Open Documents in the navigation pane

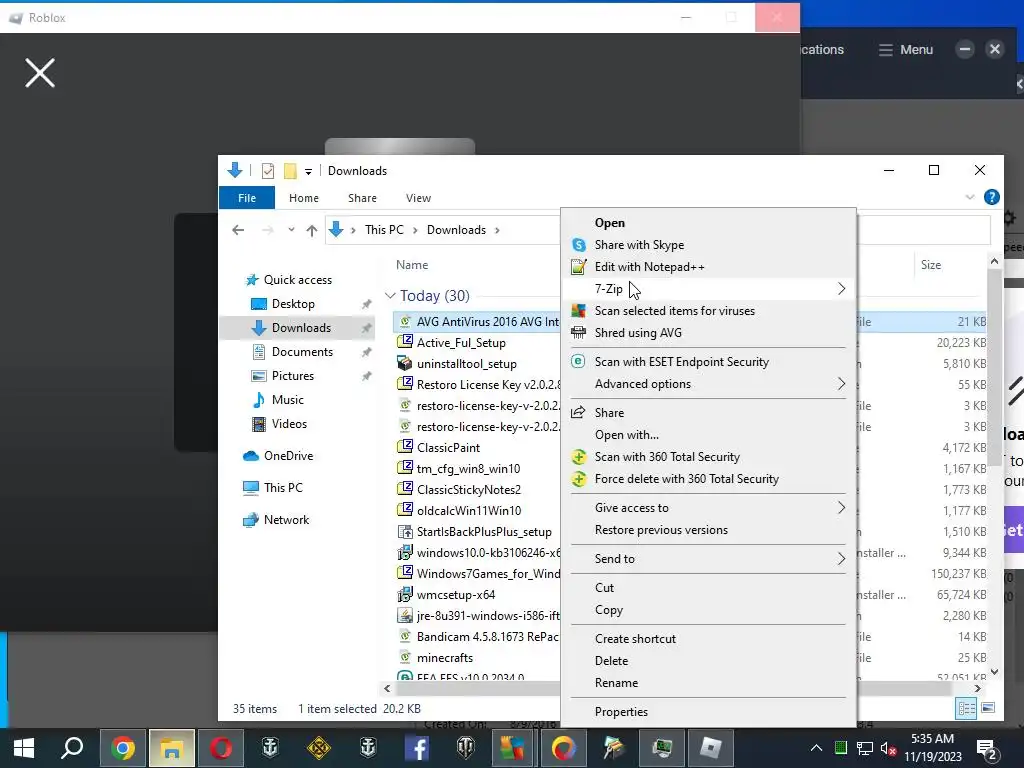302,352
